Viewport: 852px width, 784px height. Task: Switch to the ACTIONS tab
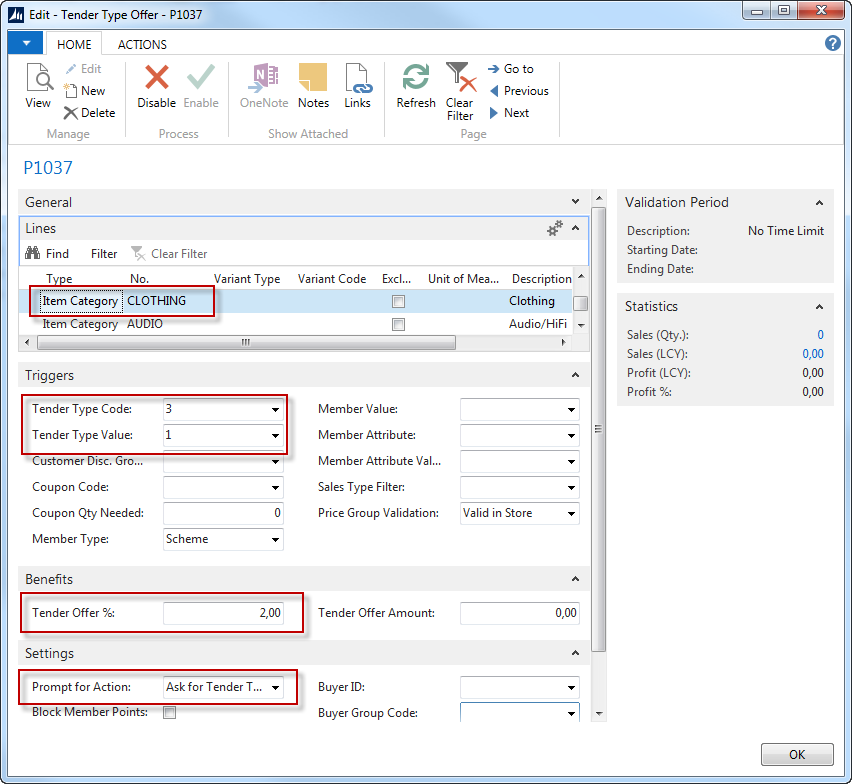tap(142, 44)
